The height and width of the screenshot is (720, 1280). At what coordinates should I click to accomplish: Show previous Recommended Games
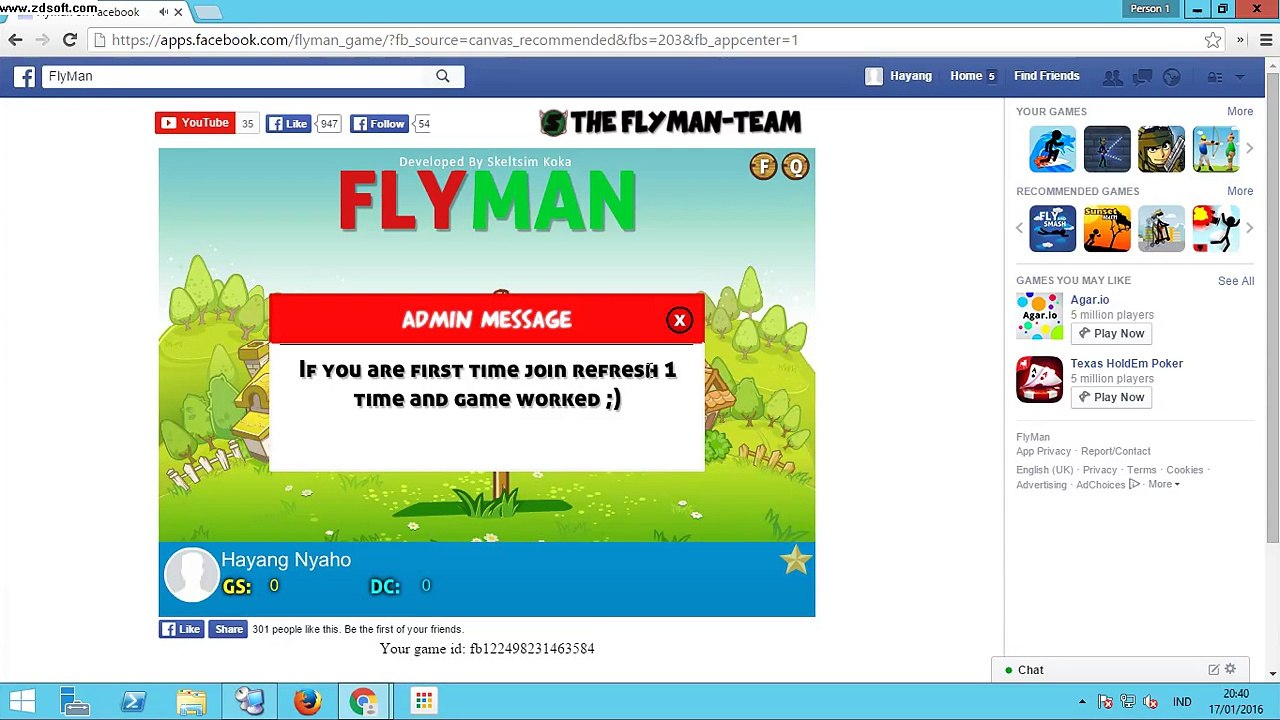pos(1020,228)
